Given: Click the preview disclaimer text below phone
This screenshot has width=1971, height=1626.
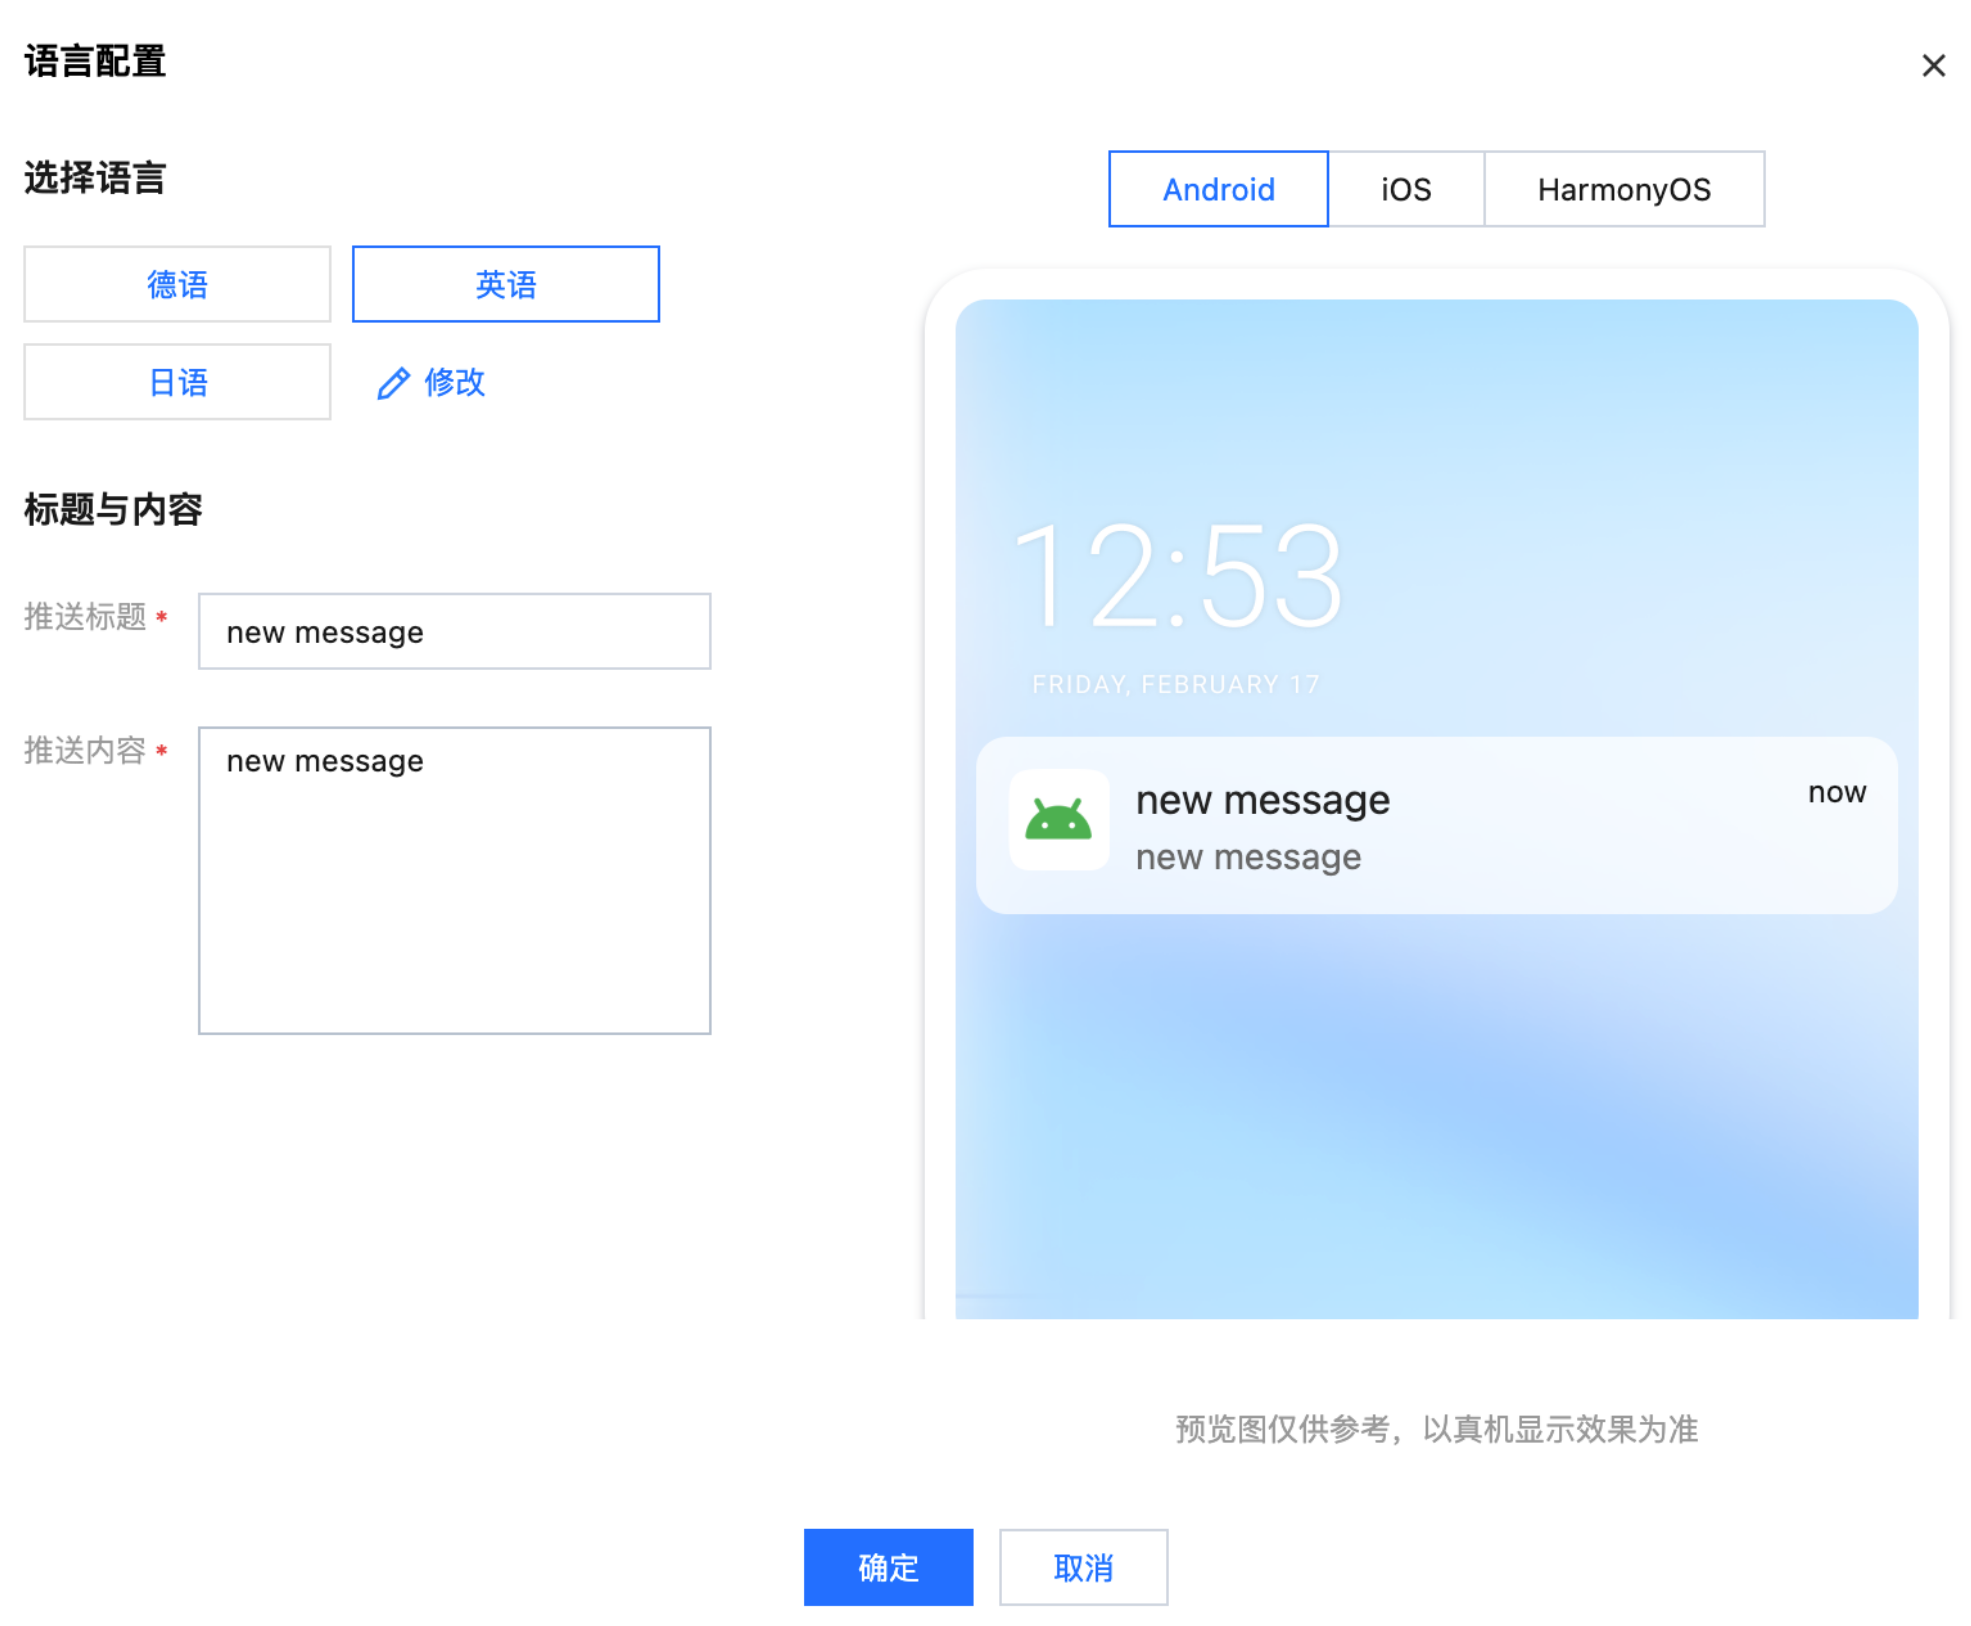Looking at the screenshot, I should pyautogui.click(x=1435, y=1430).
